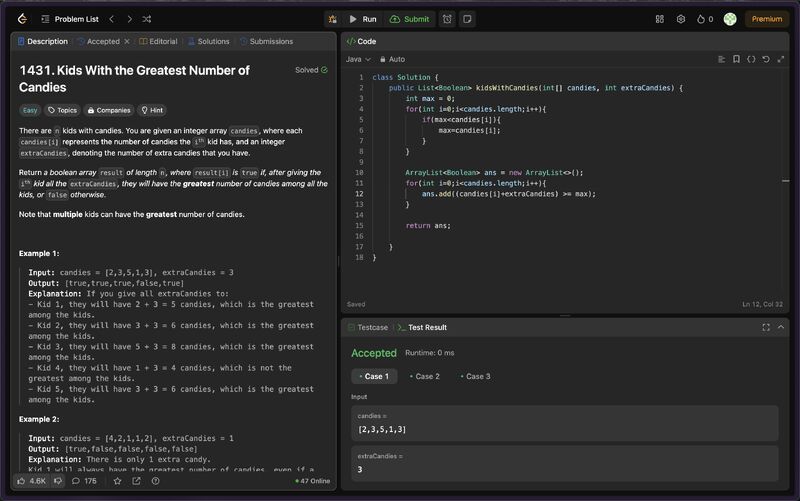Open the notes sticky icon
This screenshot has width=800, height=501.
[x=467, y=19]
